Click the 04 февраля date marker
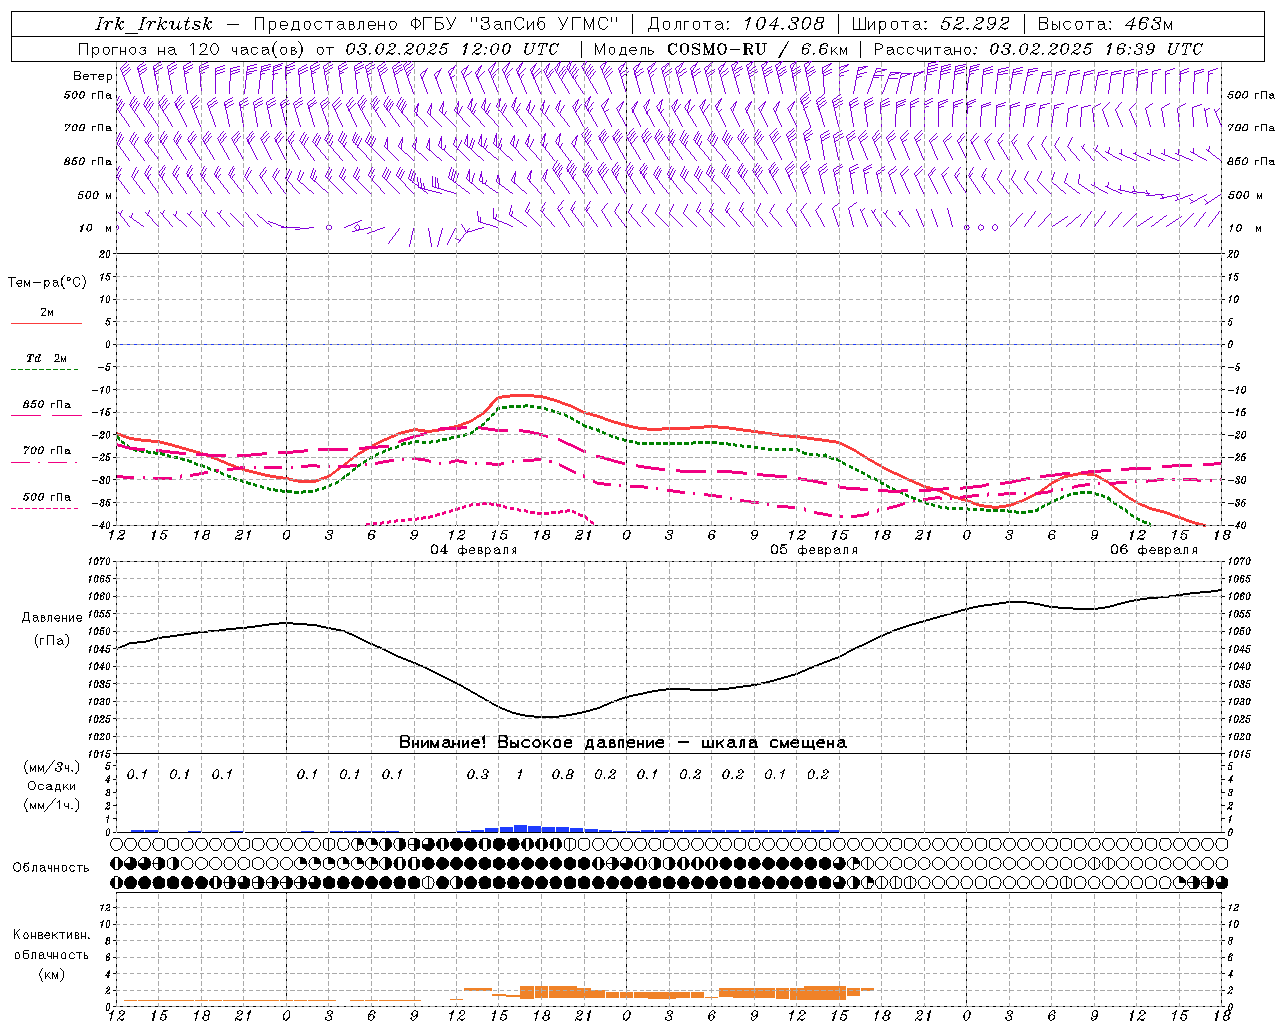1280x1024 pixels. pos(473,550)
